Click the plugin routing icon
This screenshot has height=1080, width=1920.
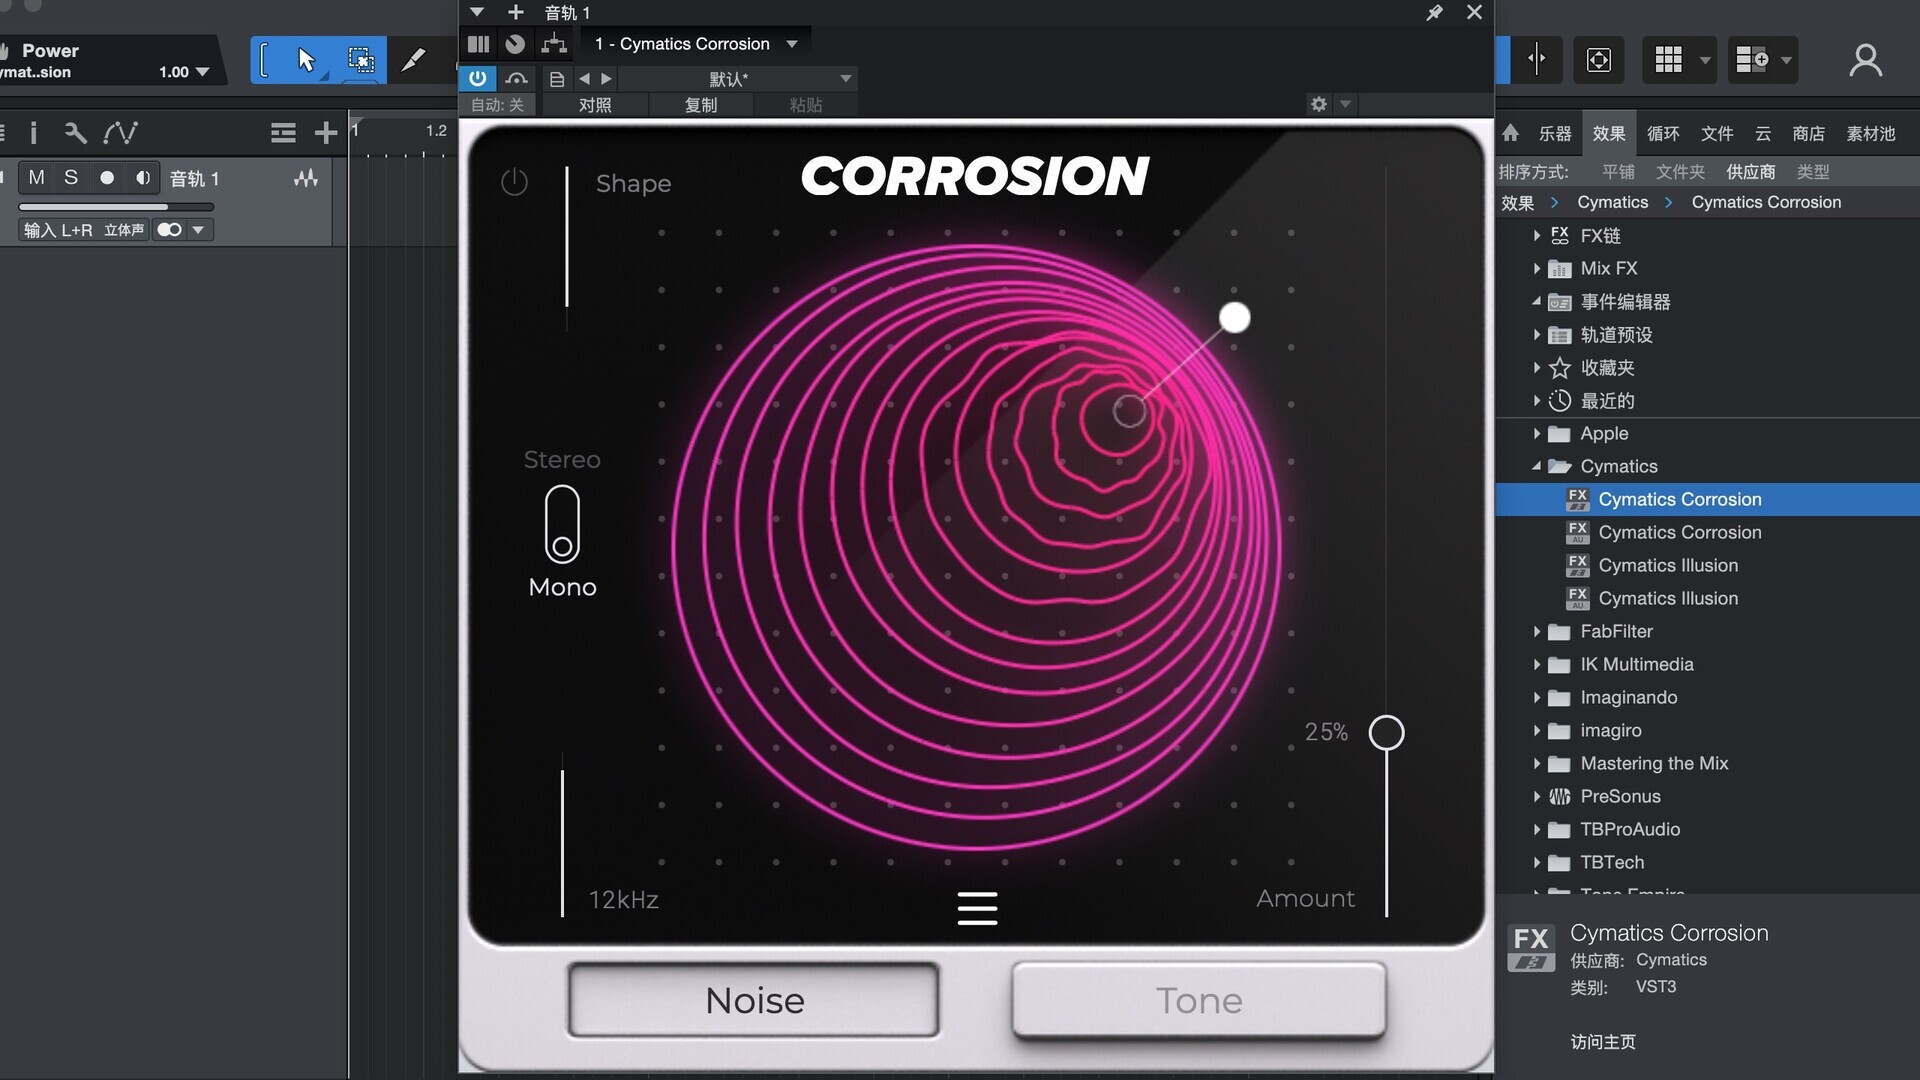pos(515,44)
